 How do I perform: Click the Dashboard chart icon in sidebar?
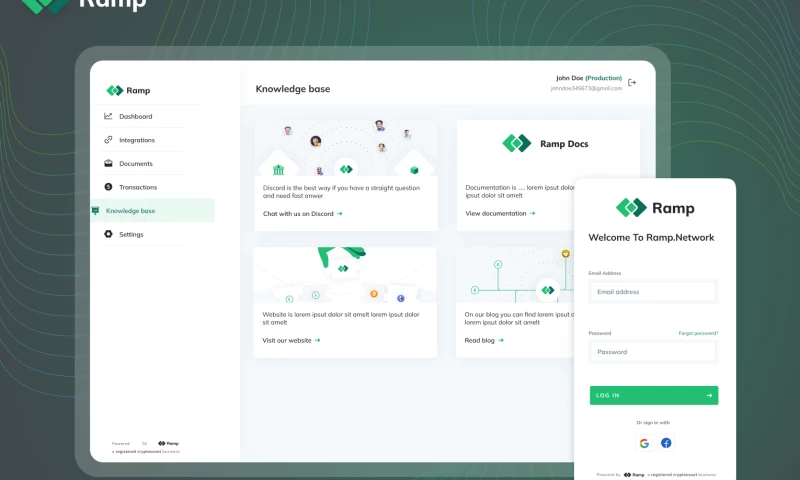(x=108, y=116)
